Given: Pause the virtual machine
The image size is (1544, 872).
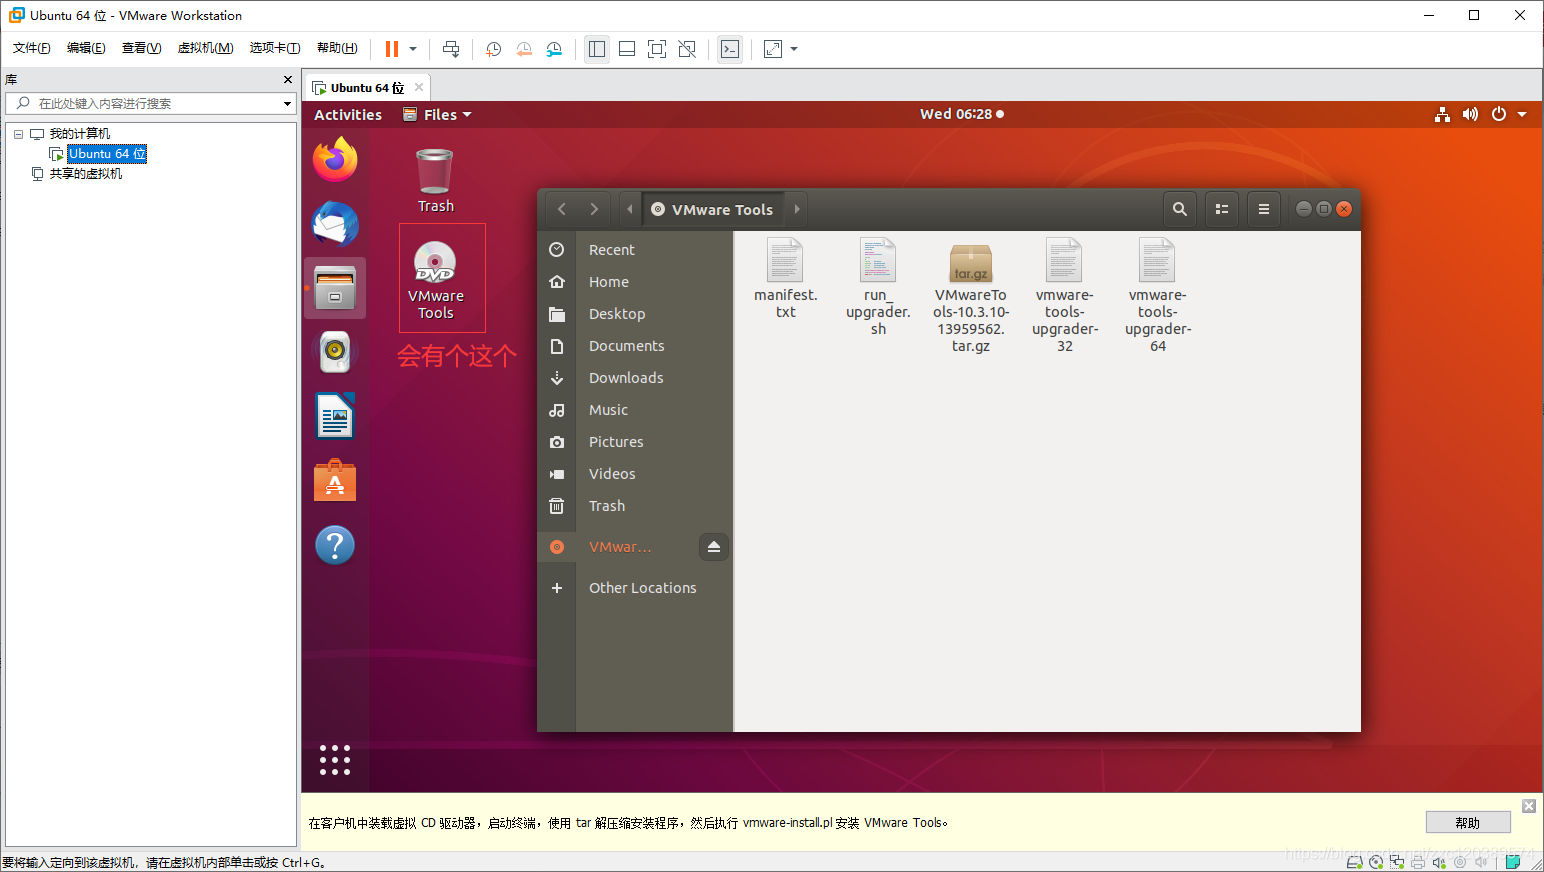Looking at the screenshot, I should pyautogui.click(x=392, y=49).
